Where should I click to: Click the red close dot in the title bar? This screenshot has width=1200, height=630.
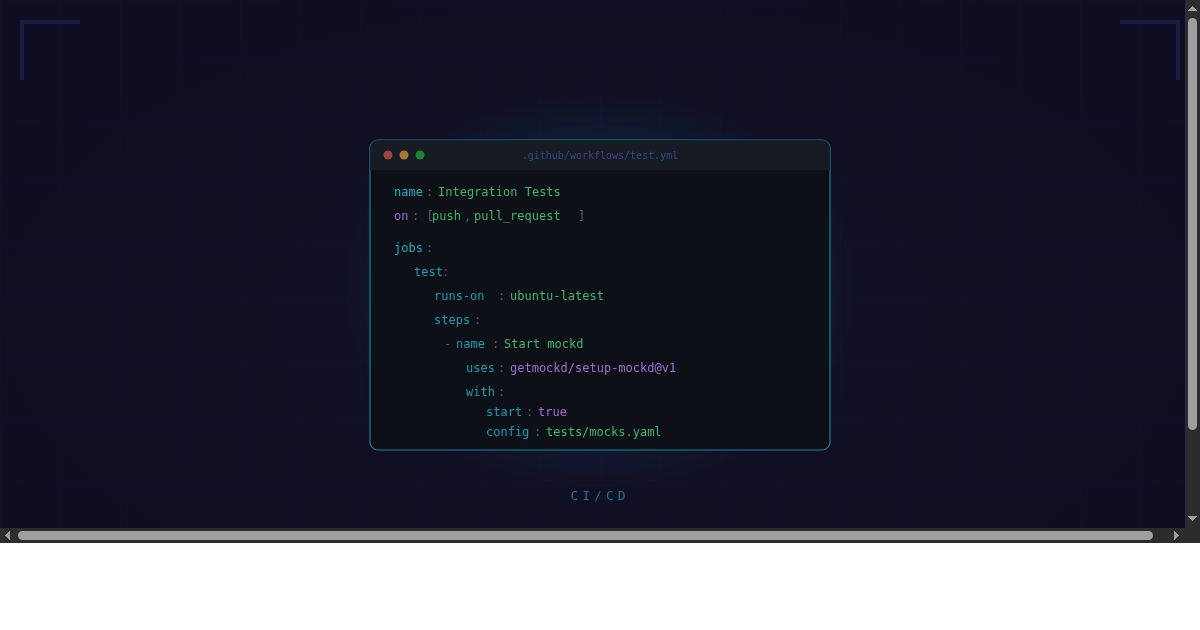(x=388, y=155)
